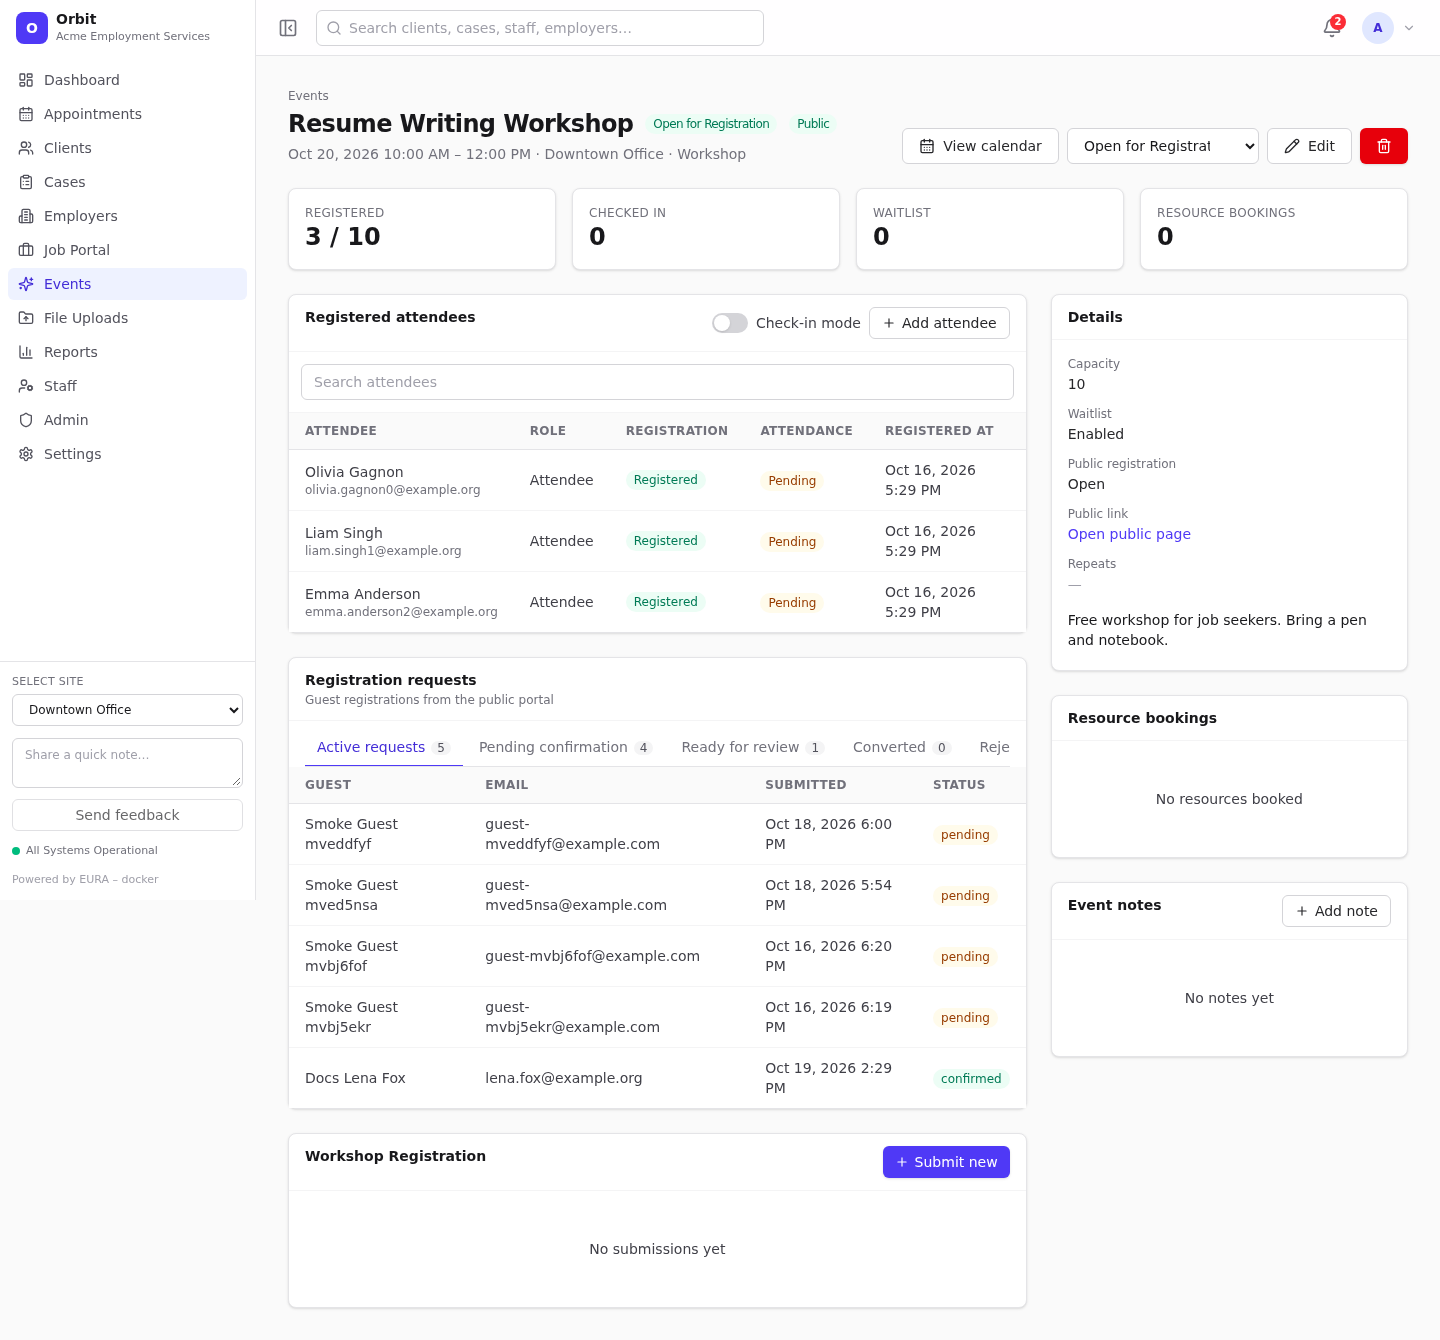This screenshot has height=1340, width=1440.
Task: Toggle Check-in mode switch
Action: click(x=730, y=323)
